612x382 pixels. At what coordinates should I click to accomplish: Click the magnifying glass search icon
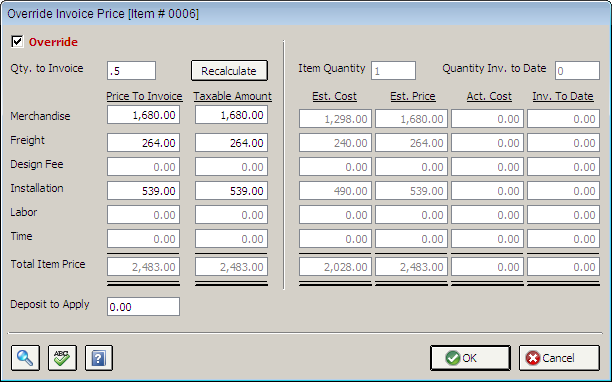tap(25, 357)
